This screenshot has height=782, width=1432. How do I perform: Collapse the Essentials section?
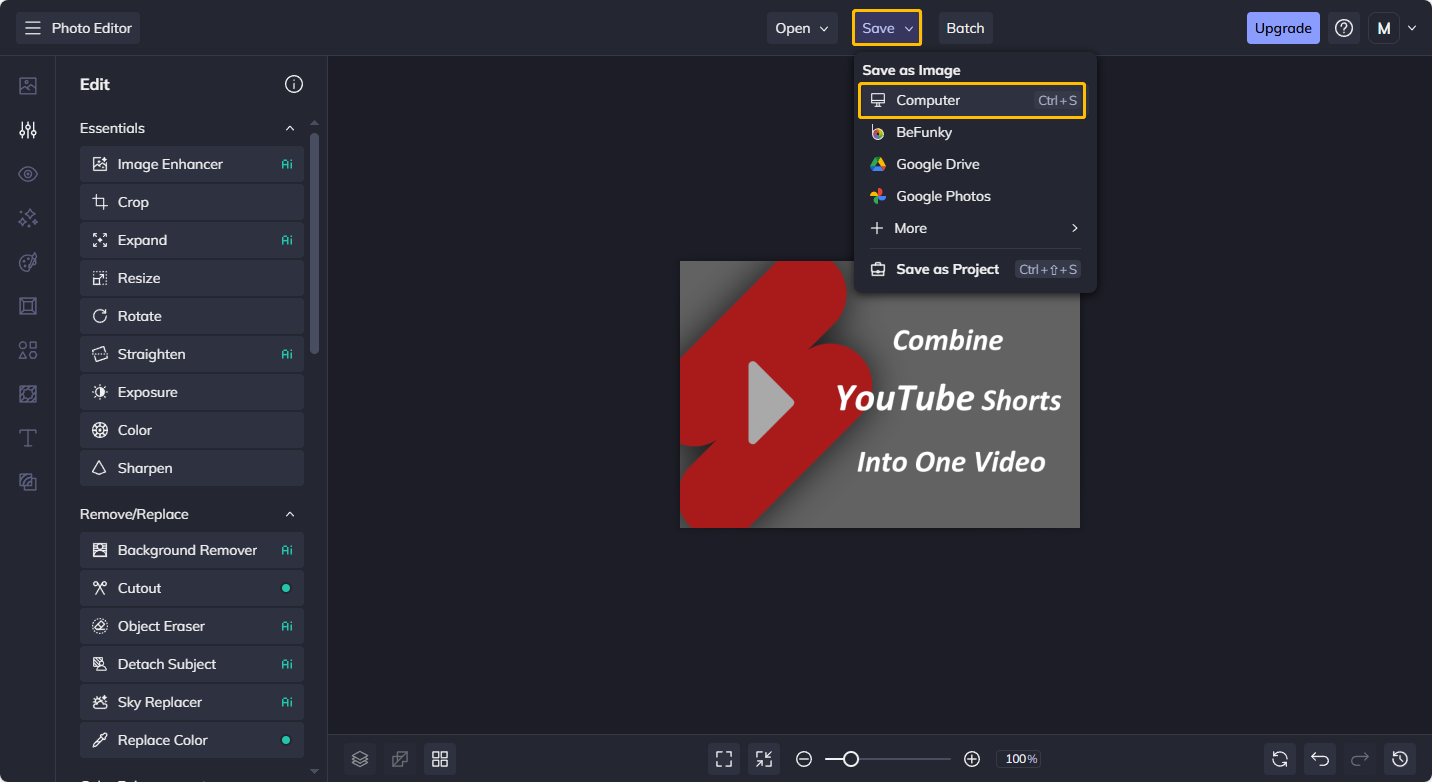coord(290,128)
